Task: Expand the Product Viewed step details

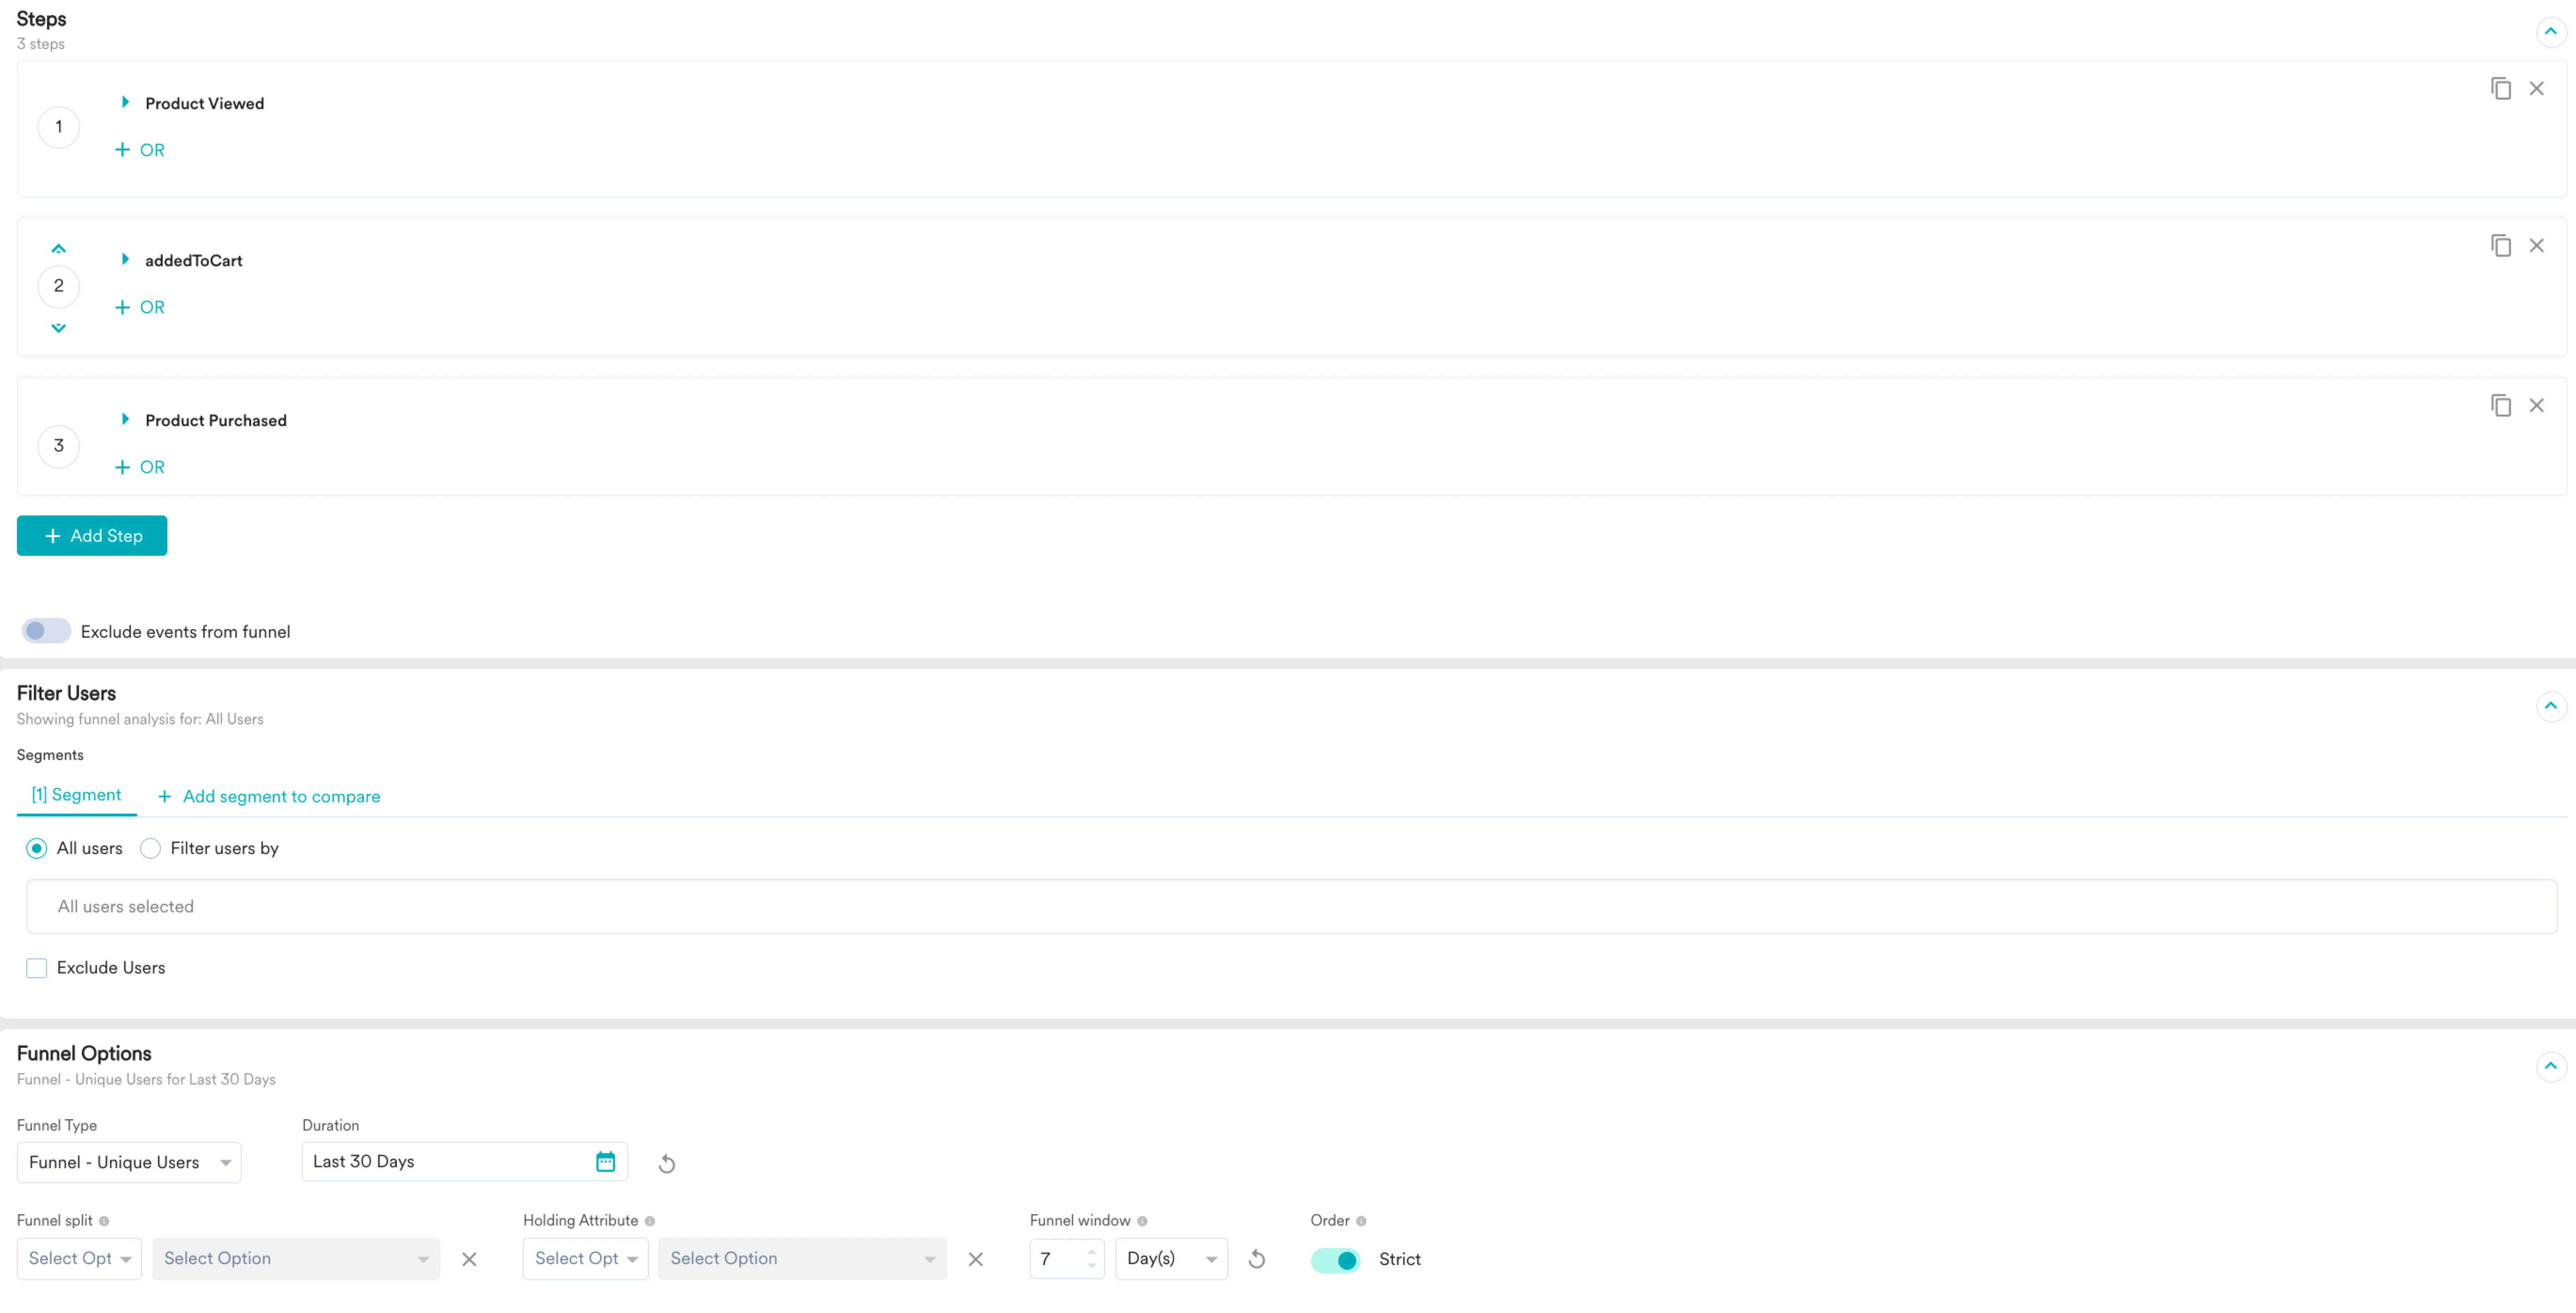Action: (125, 102)
